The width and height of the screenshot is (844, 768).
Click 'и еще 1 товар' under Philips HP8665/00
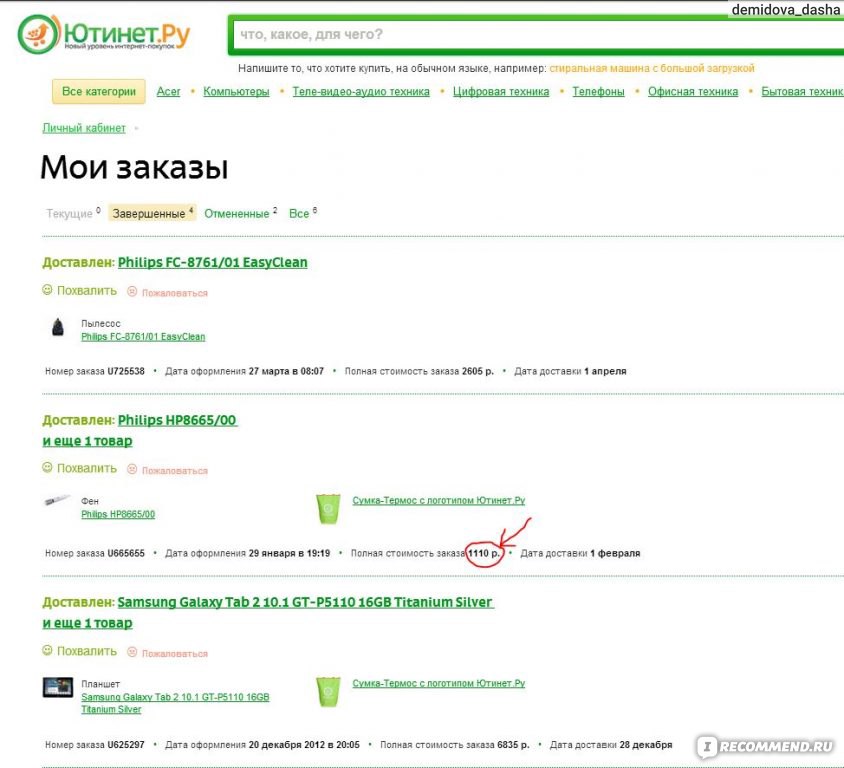coord(87,441)
